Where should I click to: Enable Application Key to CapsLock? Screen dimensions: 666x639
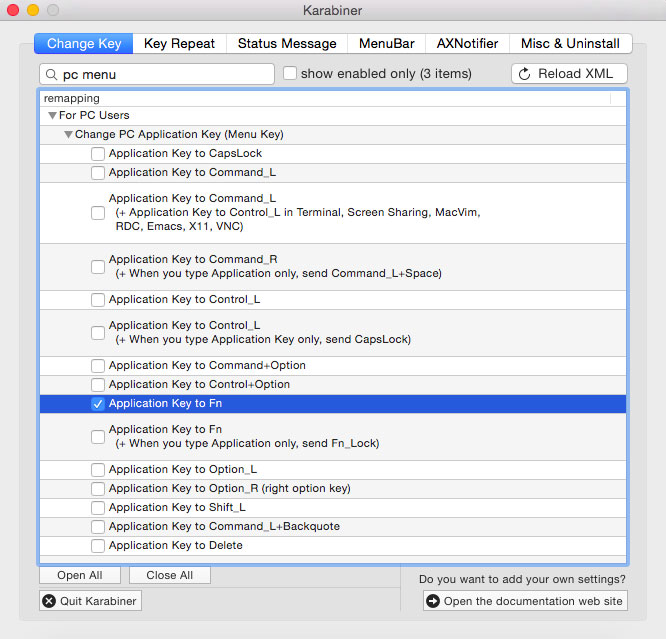(x=98, y=153)
